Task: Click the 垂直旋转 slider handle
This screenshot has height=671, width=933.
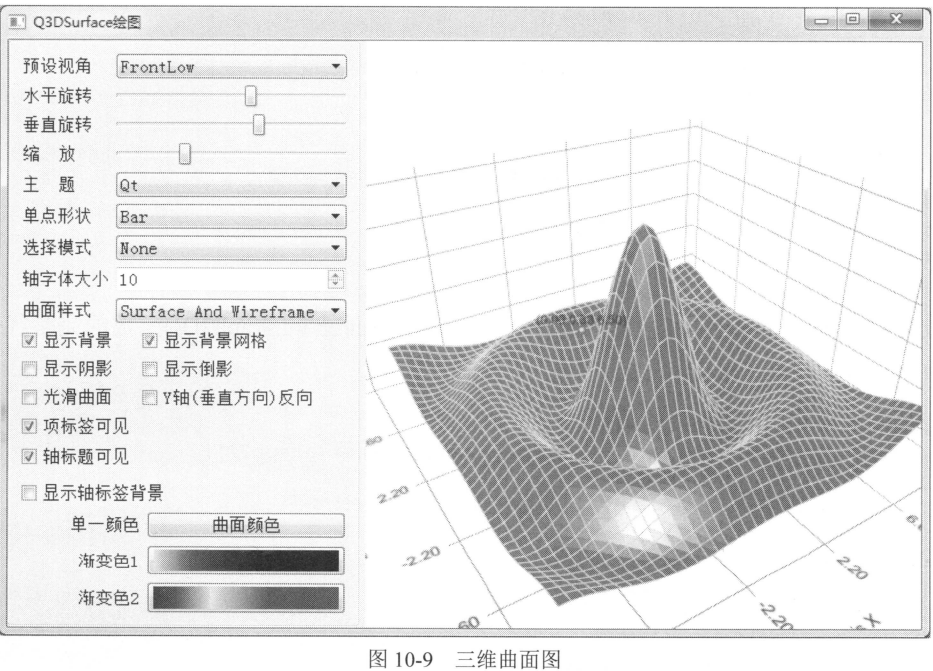Action: point(259,124)
